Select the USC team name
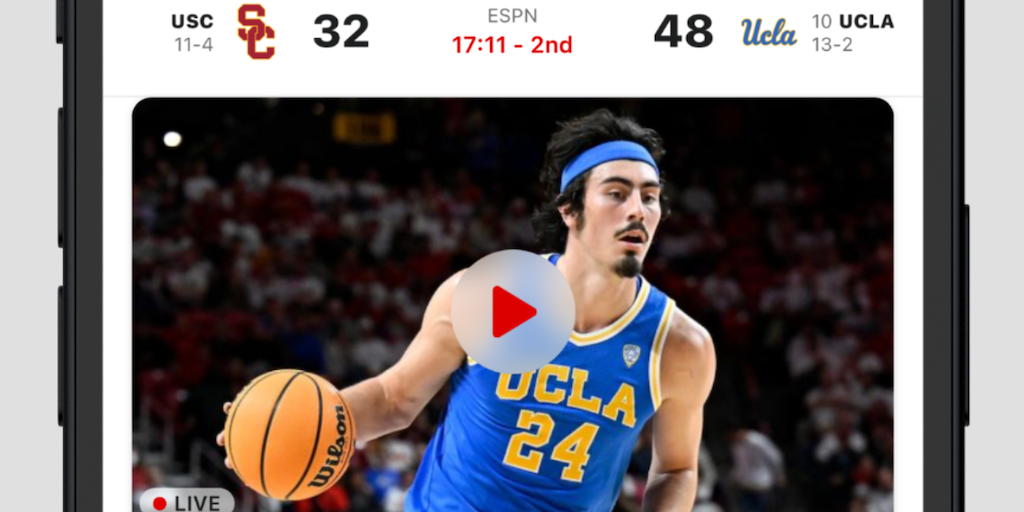This screenshot has width=1024, height=512. click(192, 22)
